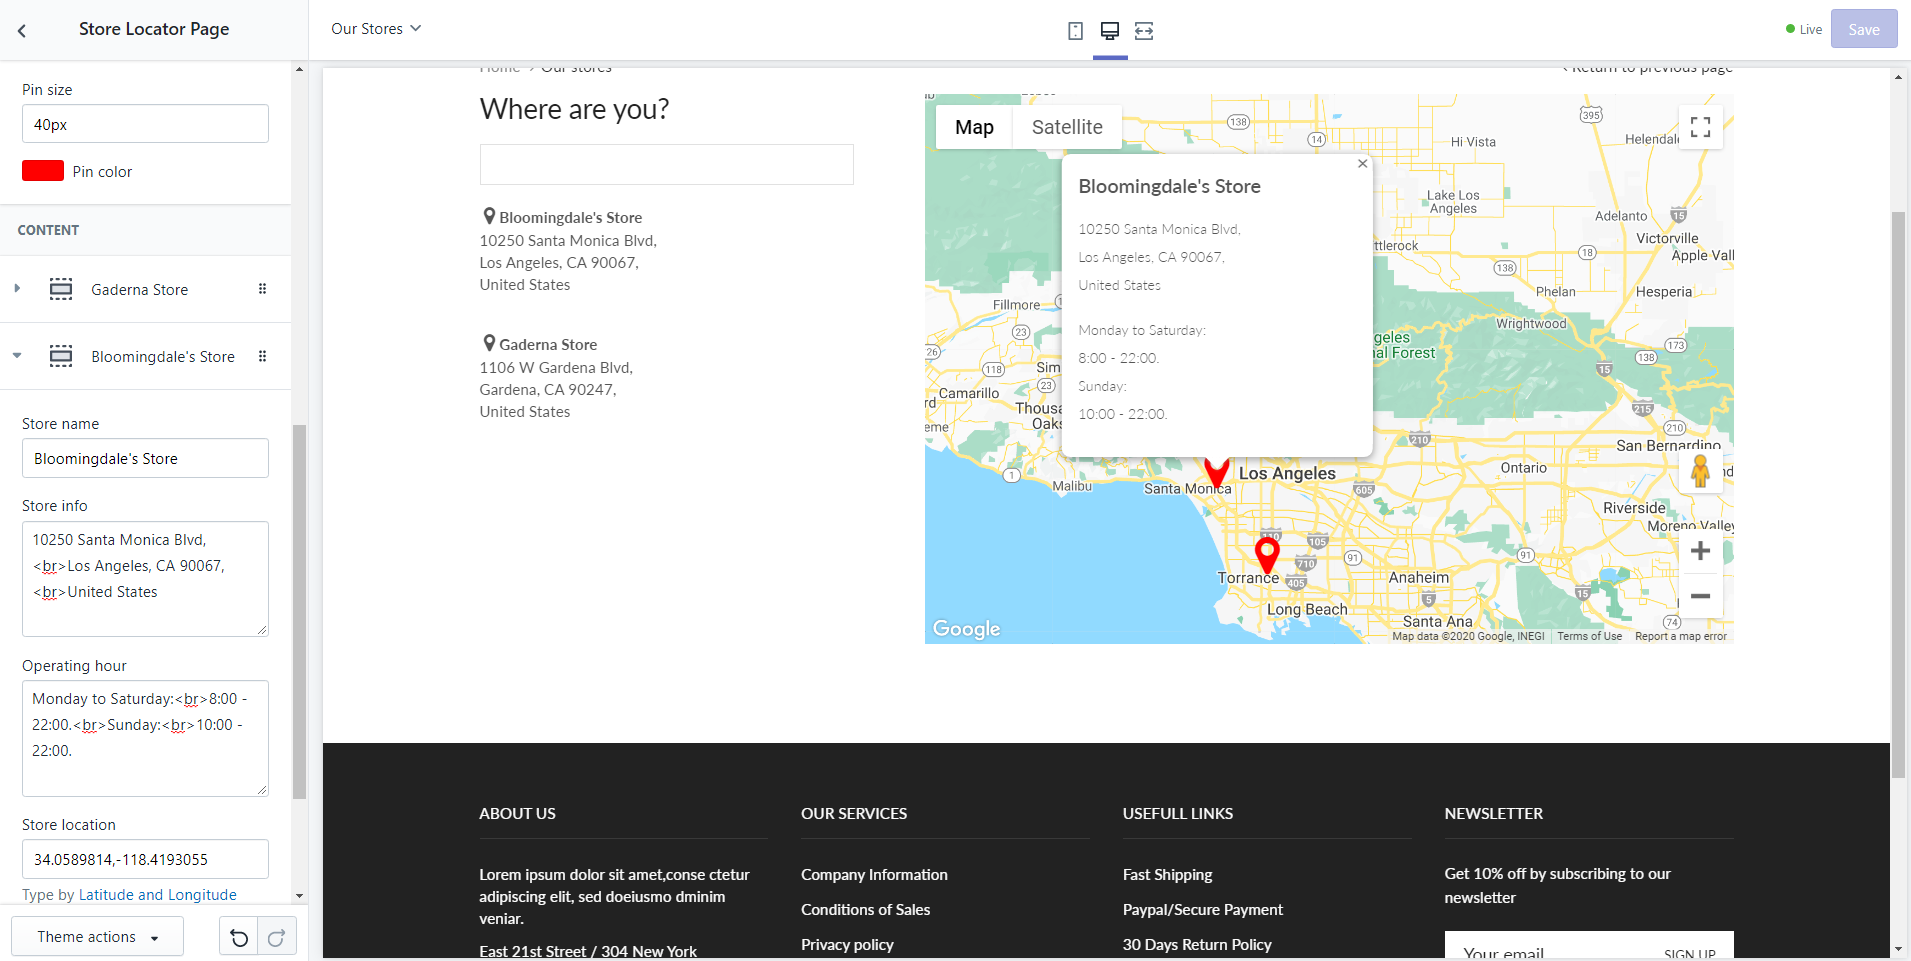Grab the Bloomingdale's Store drag handle
The width and height of the screenshot is (1911, 961).
262,356
